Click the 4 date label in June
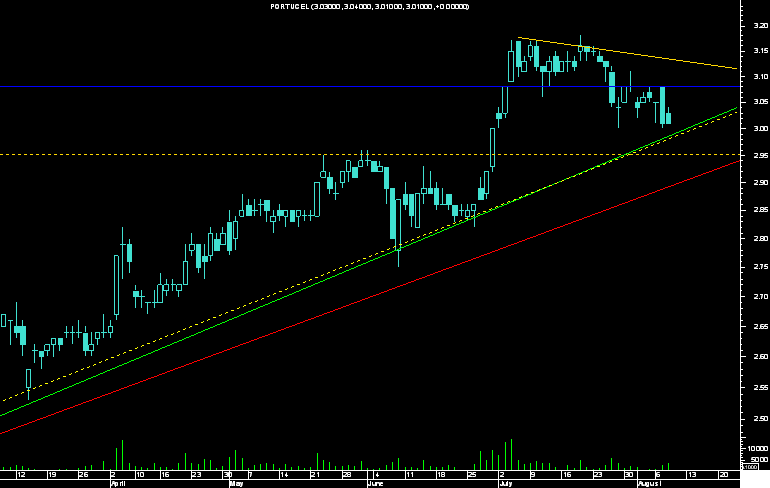 click(377, 475)
